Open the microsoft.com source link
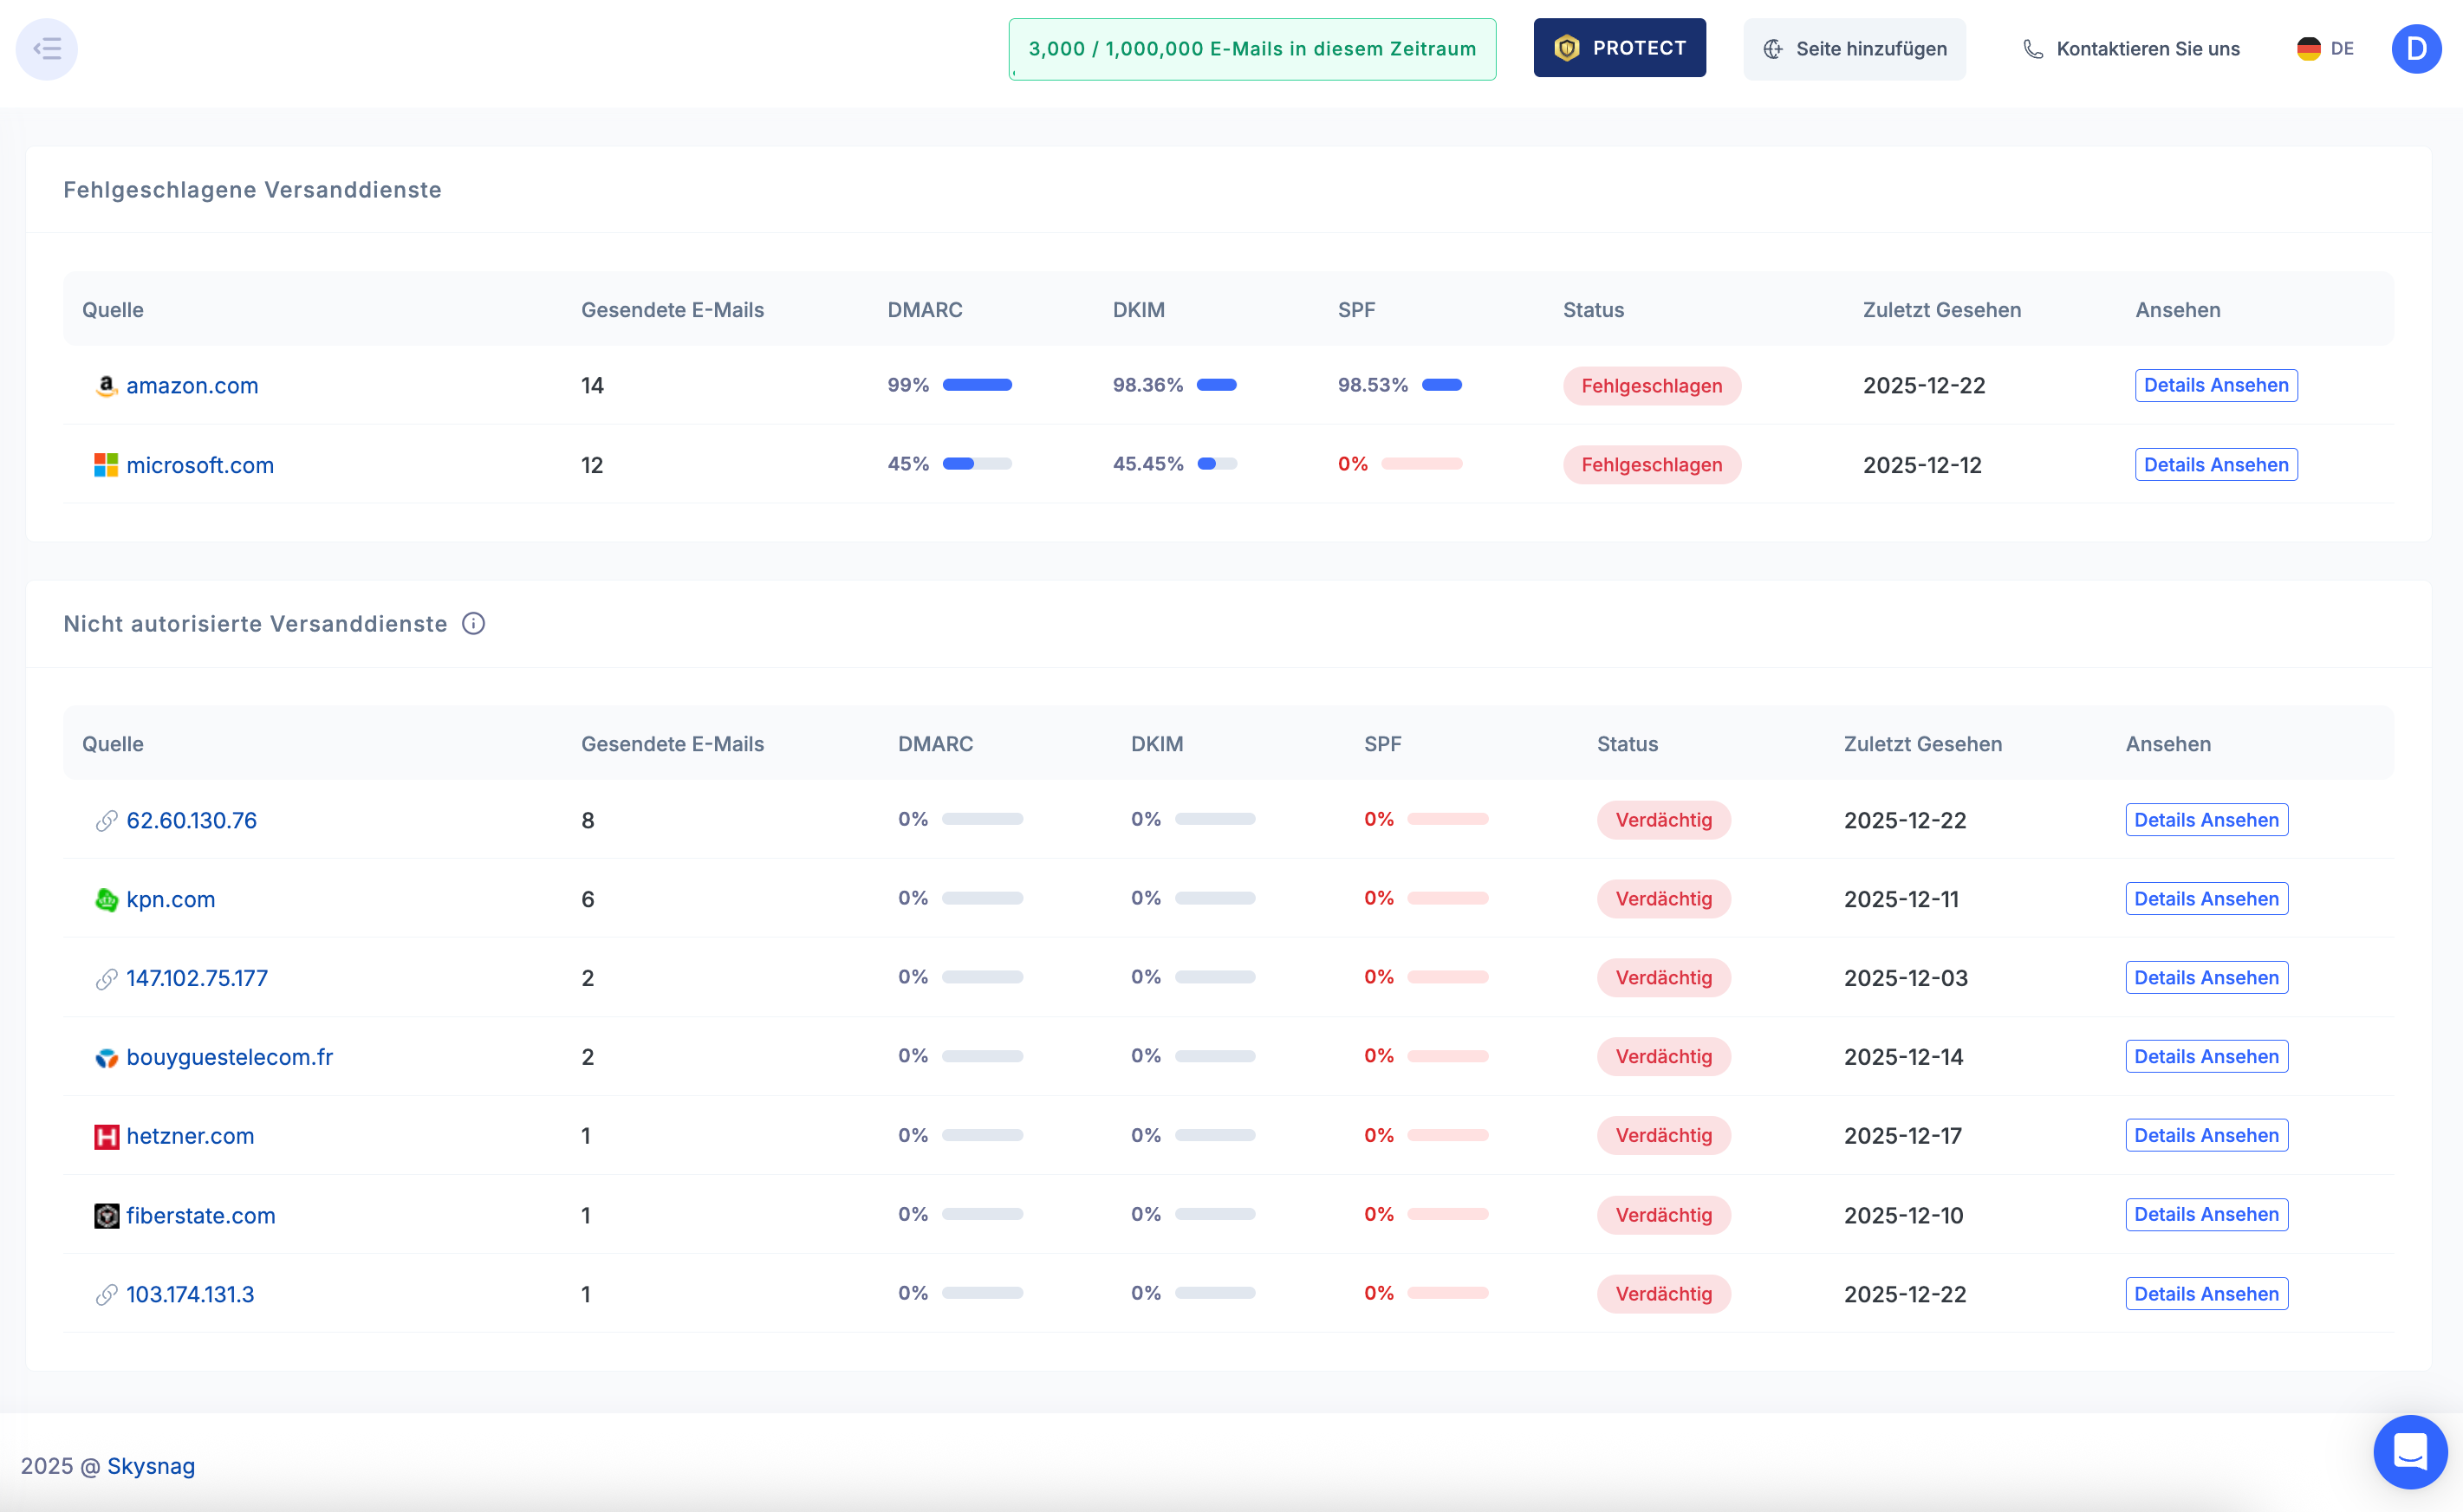The height and width of the screenshot is (1512, 2463). (x=200, y=465)
